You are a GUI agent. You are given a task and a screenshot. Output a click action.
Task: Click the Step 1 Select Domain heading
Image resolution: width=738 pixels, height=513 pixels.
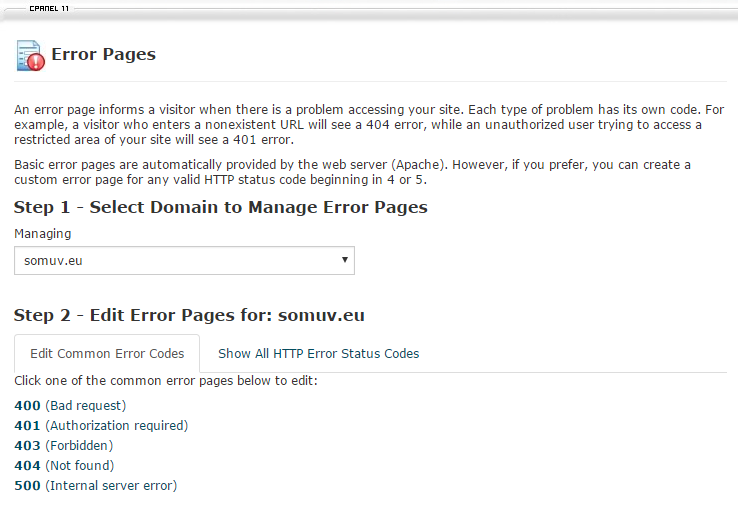click(221, 208)
